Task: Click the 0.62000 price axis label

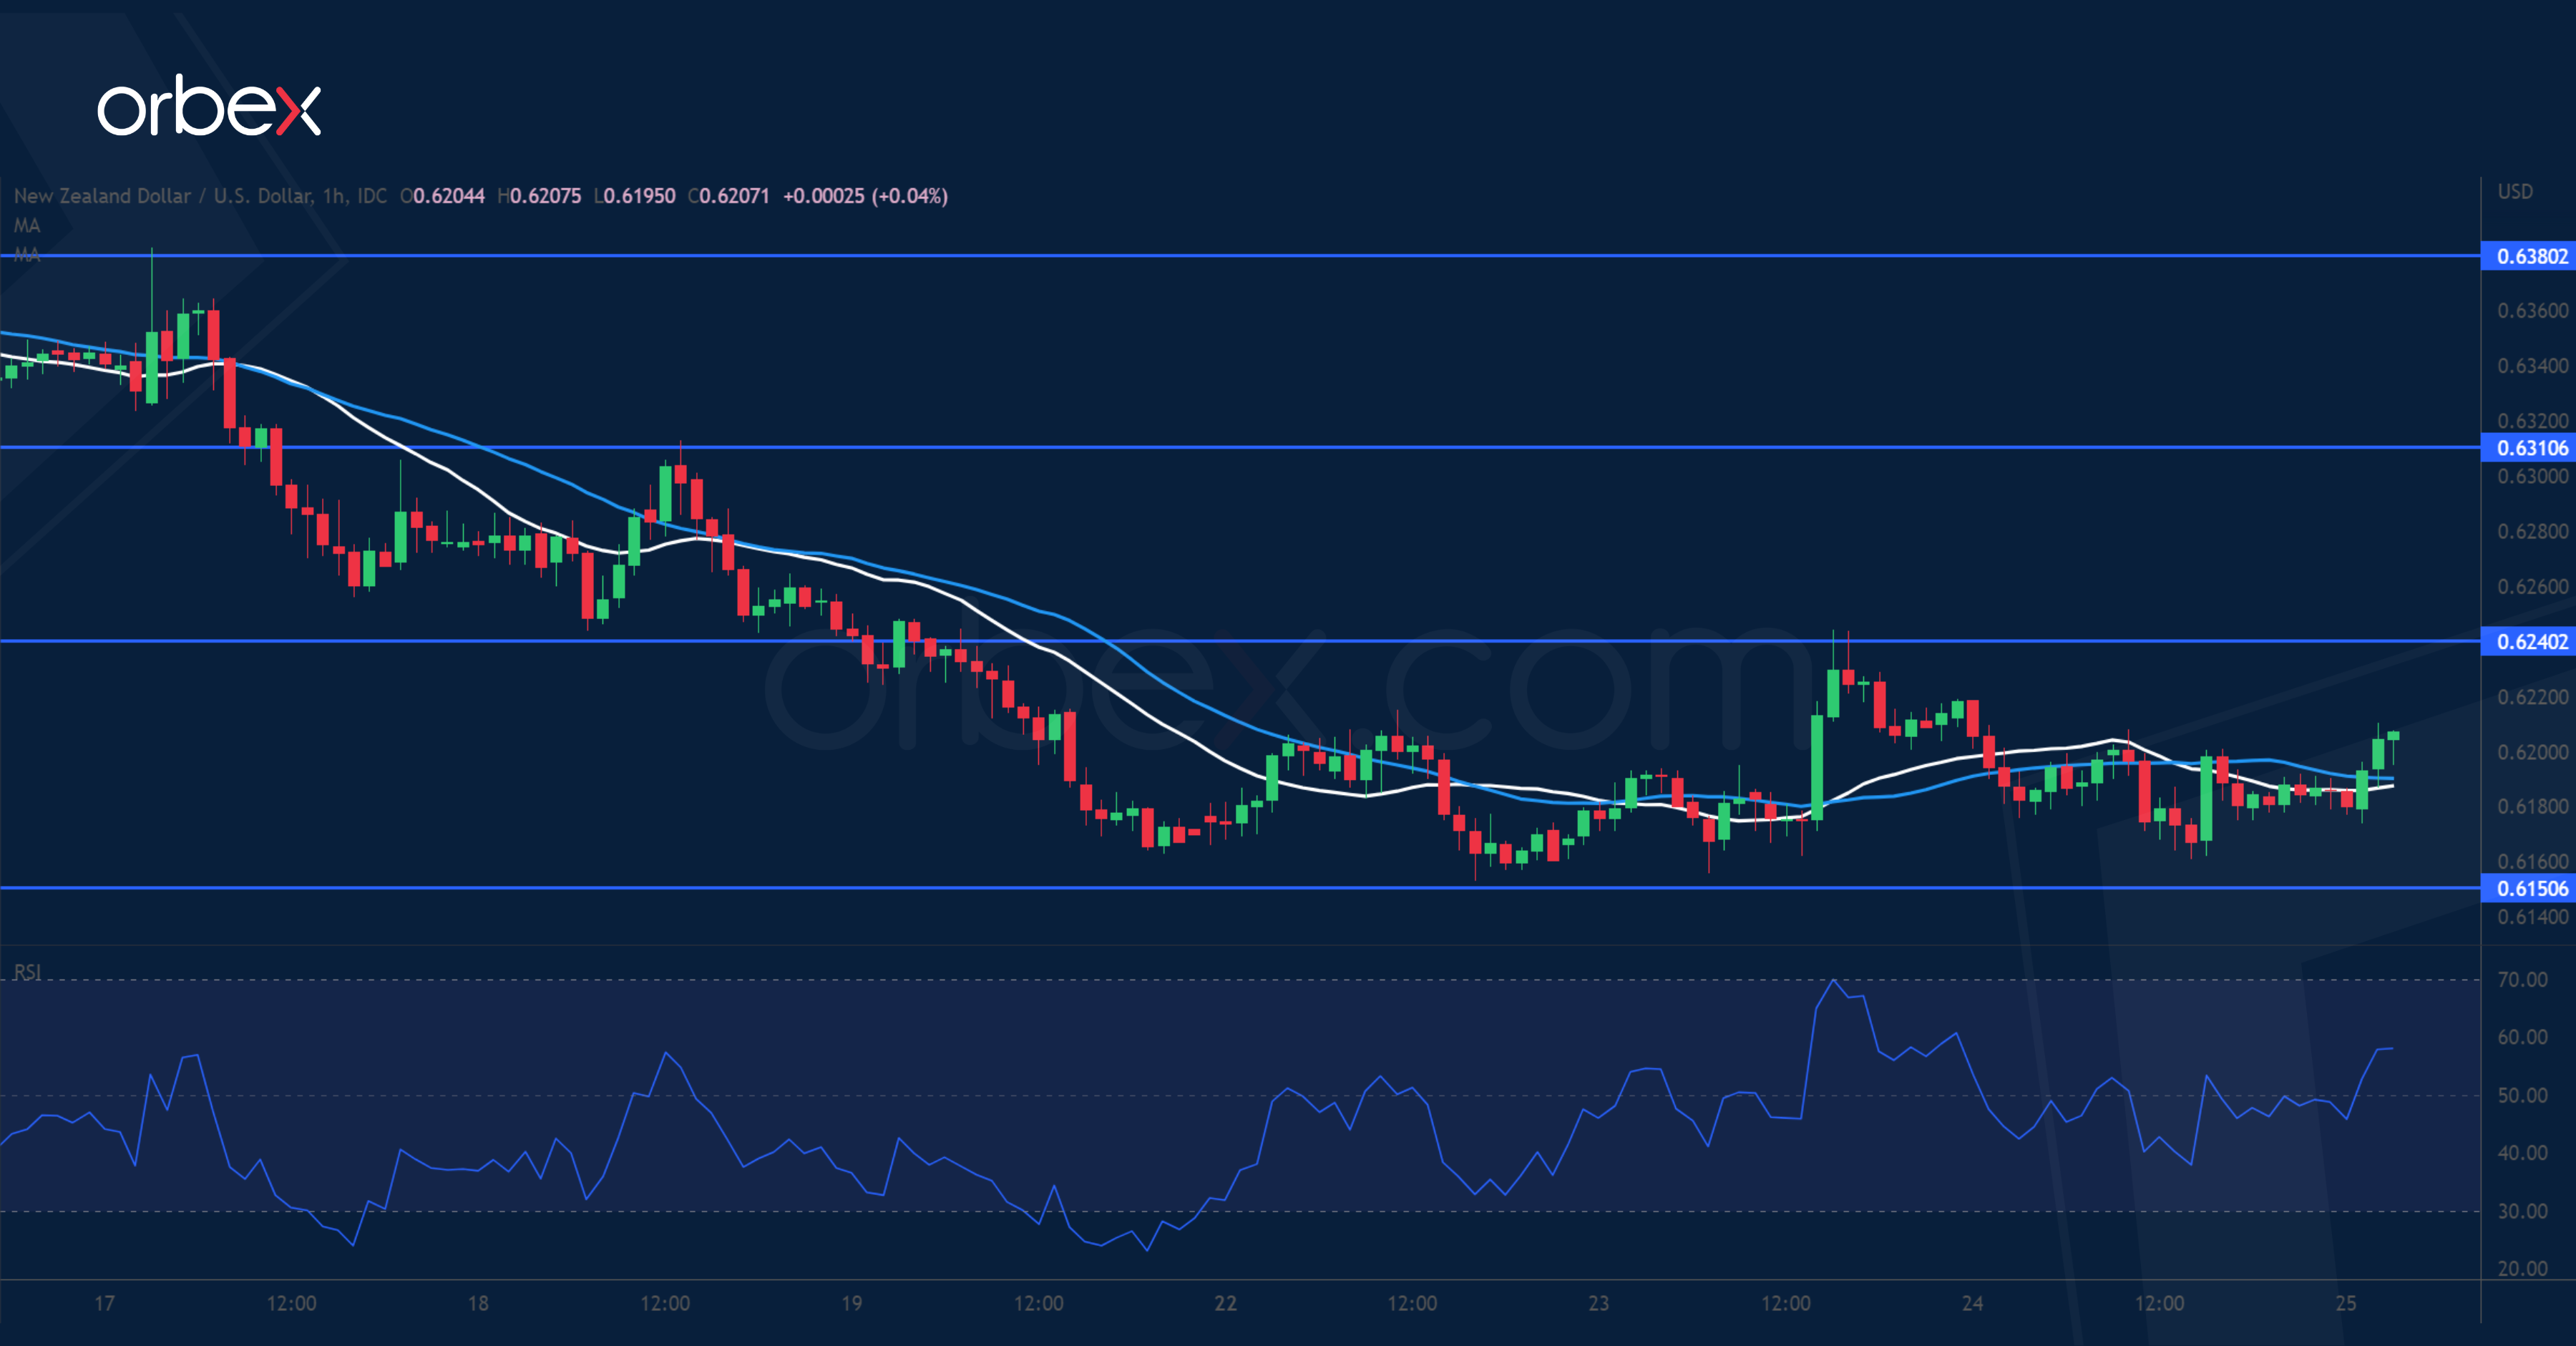Action: [2532, 752]
